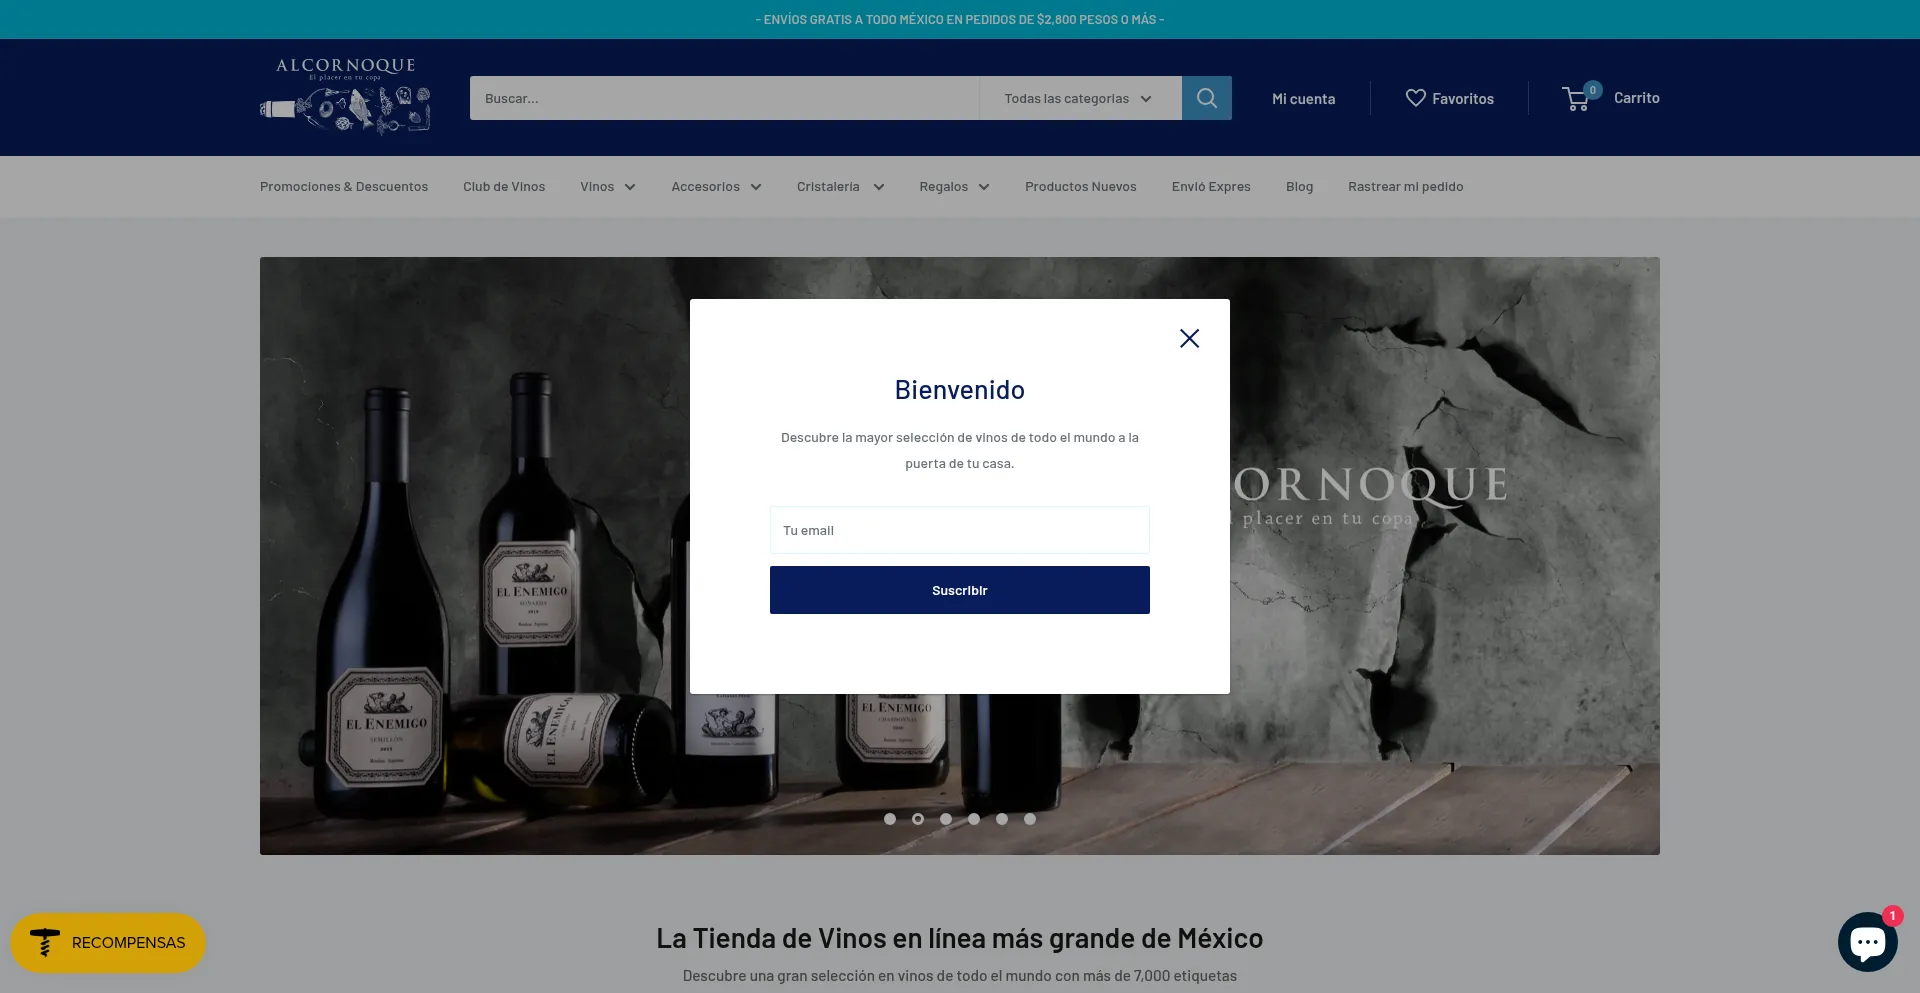Open Envió Expres page

1211,187
